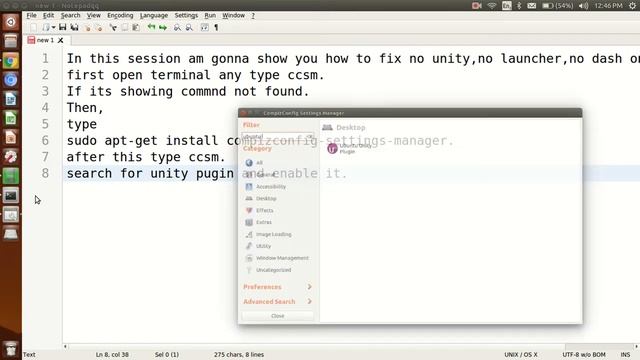Open the battery 54% indicator

pyautogui.click(x=558, y=5)
